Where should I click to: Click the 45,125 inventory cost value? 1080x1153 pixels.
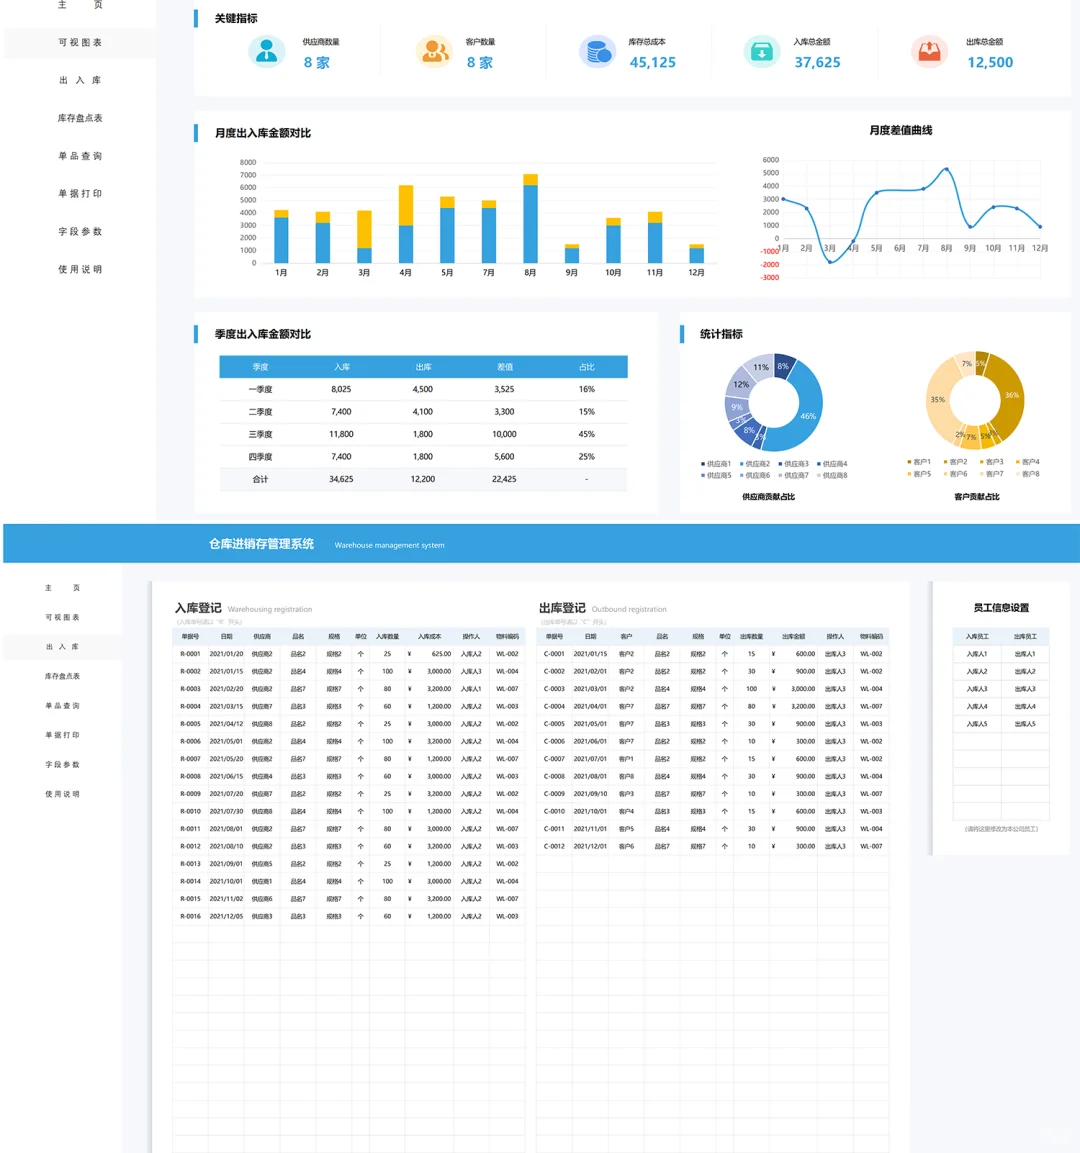pos(652,63)
